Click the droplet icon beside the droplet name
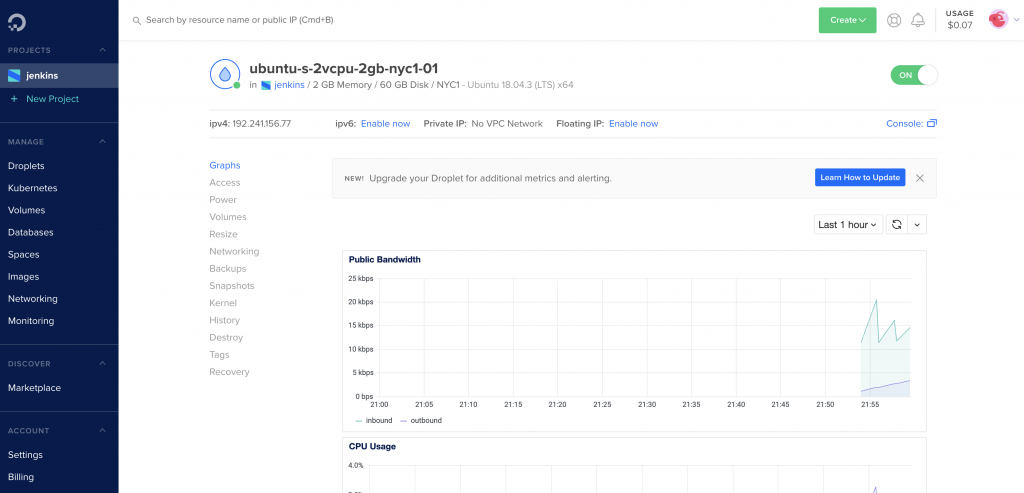1024x493 pixels. coord(225,74)
